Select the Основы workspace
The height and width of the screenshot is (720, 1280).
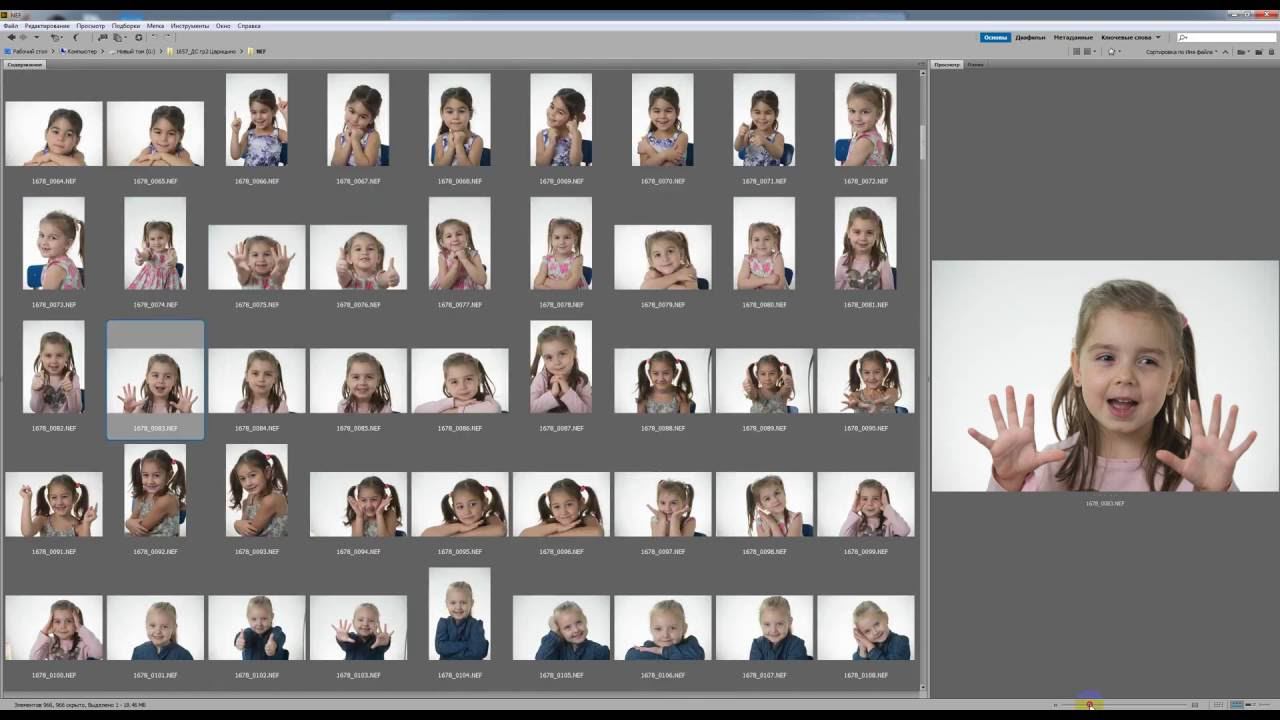(995, 37)
